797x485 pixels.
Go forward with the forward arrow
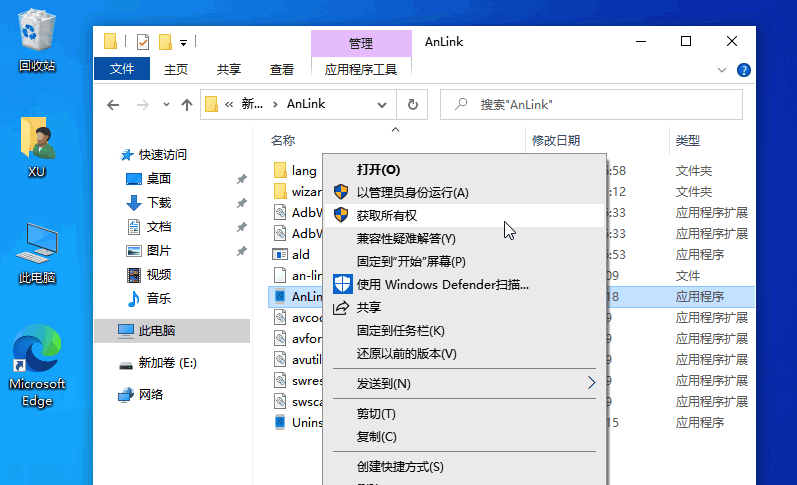pyautogui.click(x=143, y=105)
